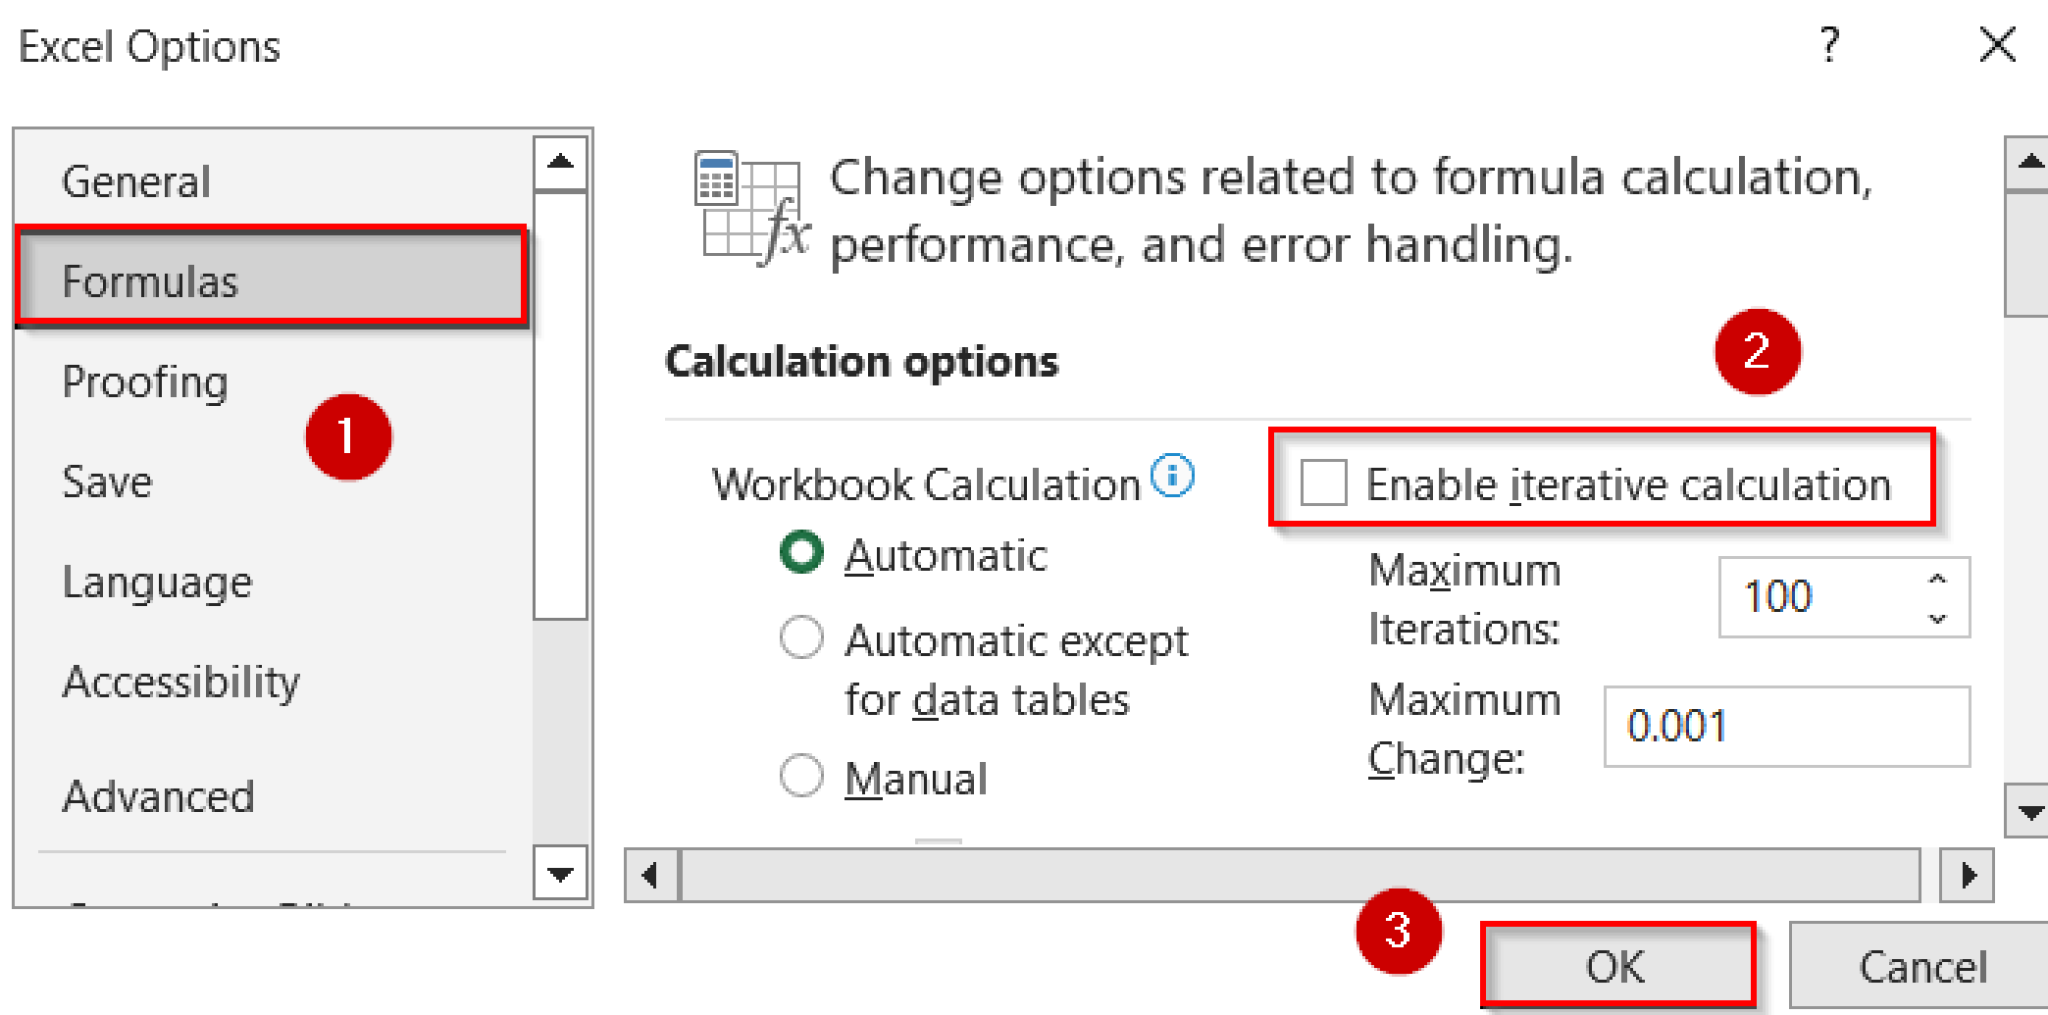Click Maximum Iterations increment arrow
This screenshot has height=1015, width=2048.
coord(1938,578)
